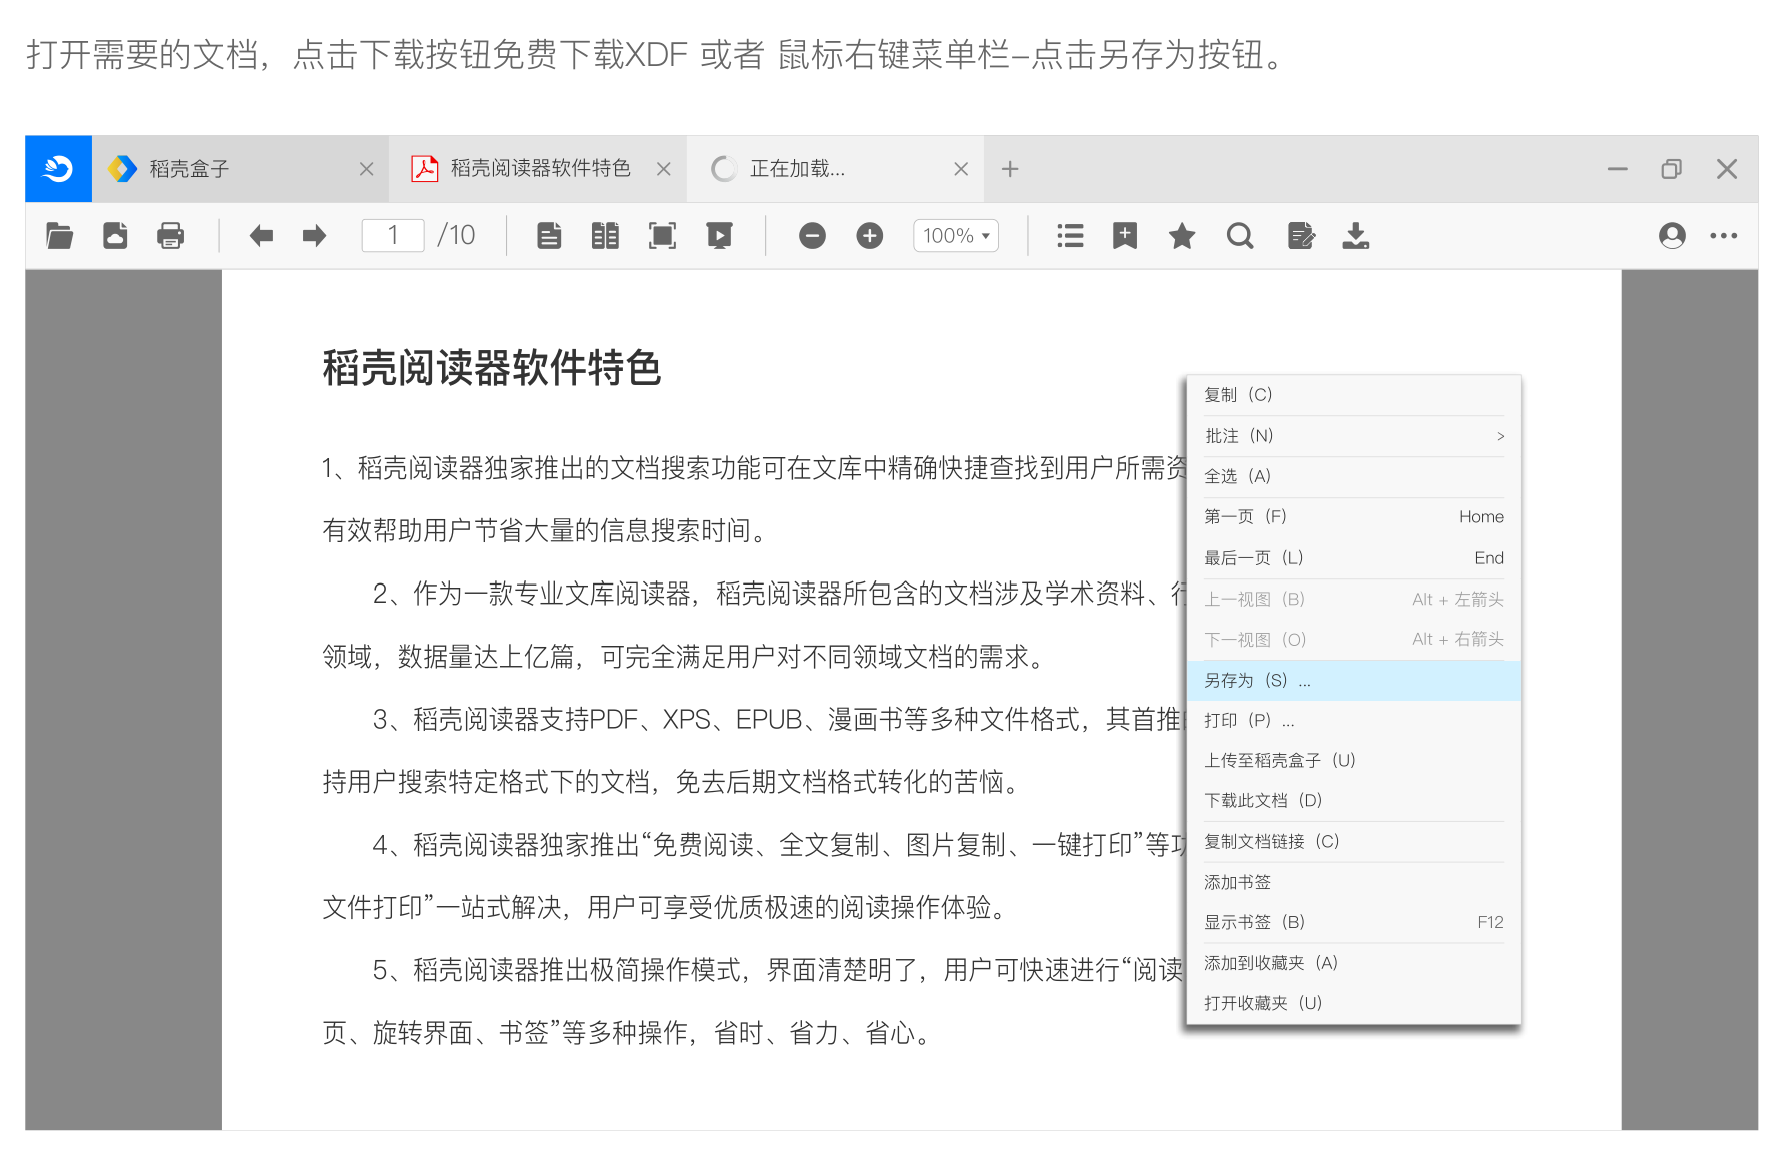Open the user account avatar icon

[1672, 236]
